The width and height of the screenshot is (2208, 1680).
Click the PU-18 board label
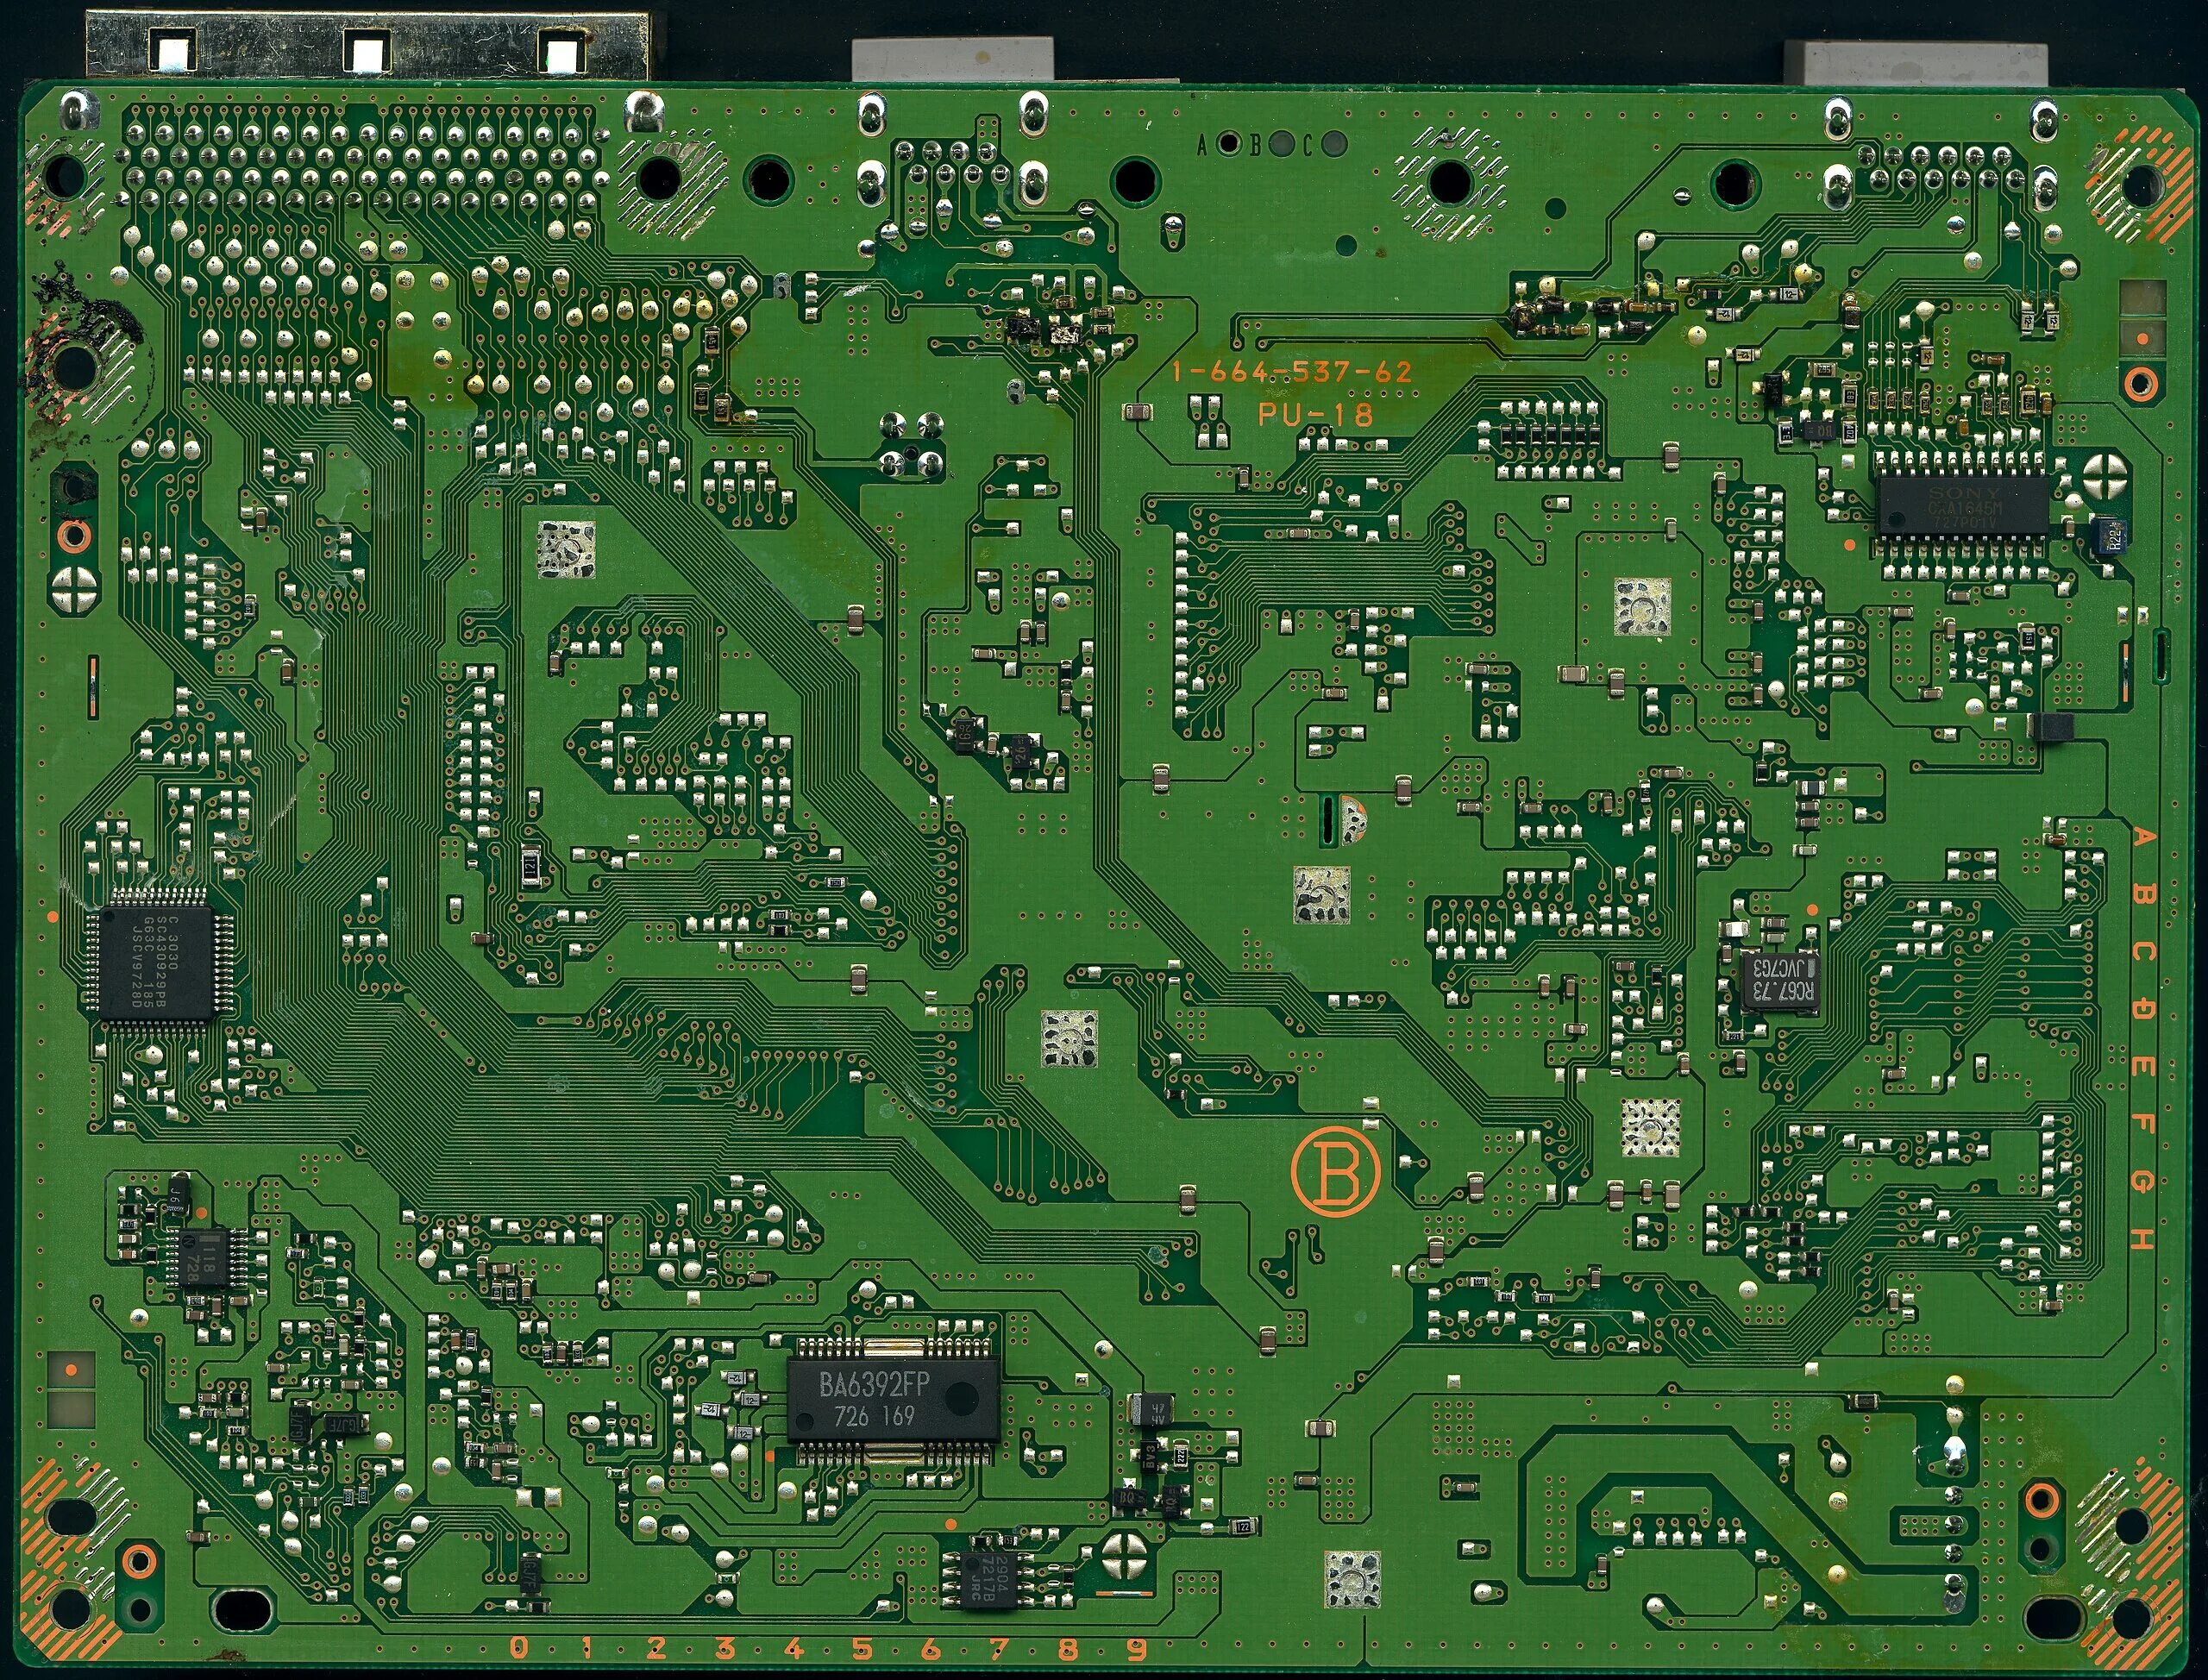coord(1315,415)
